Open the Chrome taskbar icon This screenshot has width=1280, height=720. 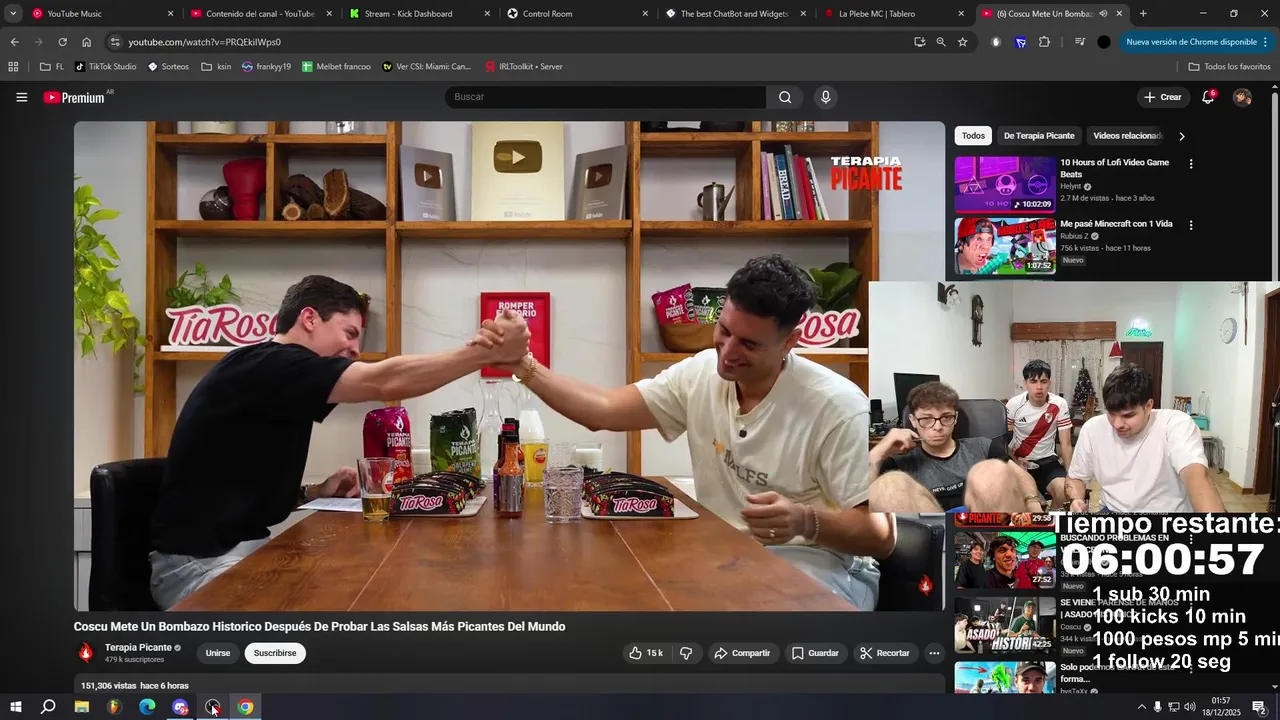(245, 707)
